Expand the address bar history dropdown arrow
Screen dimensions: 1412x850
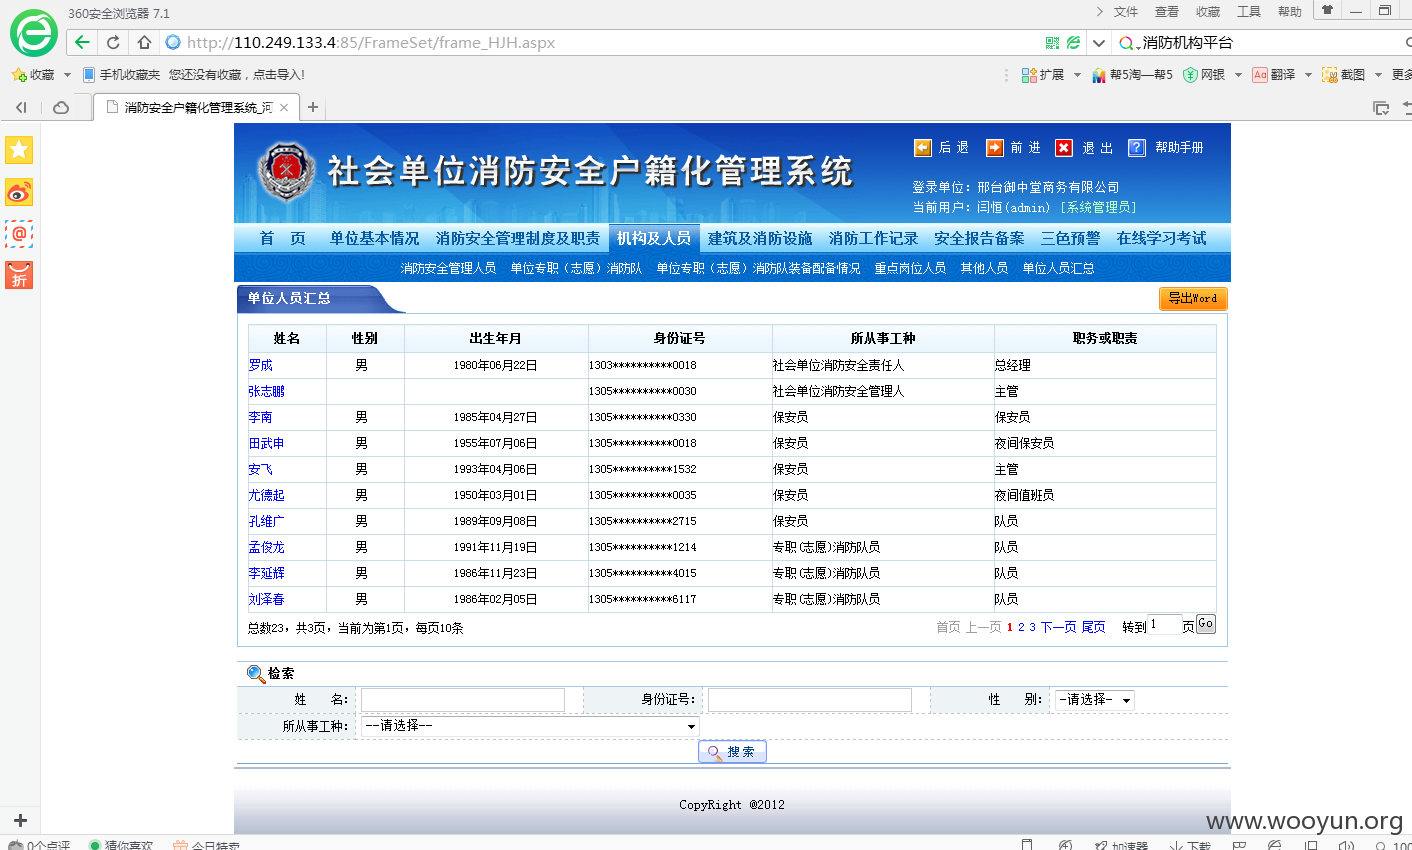1098,43
